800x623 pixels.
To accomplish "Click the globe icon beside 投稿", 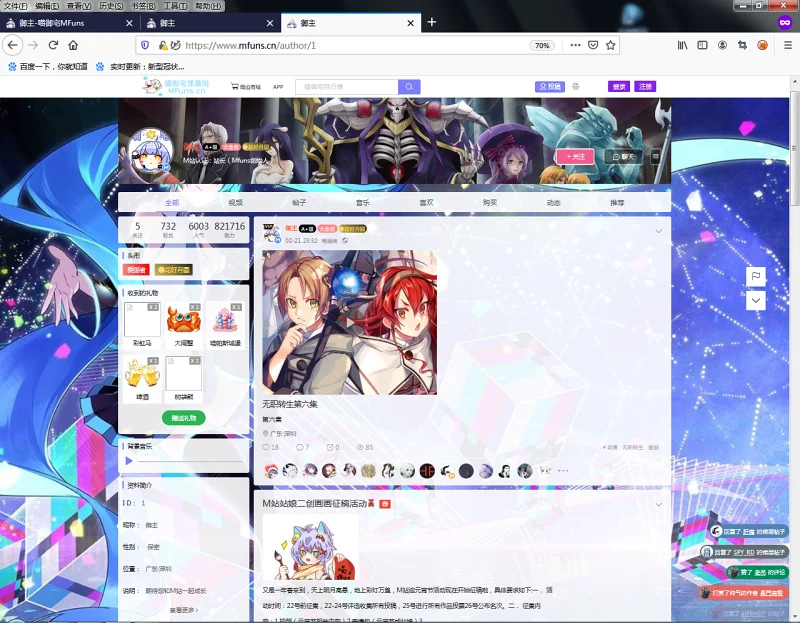I will pos(576,86).
